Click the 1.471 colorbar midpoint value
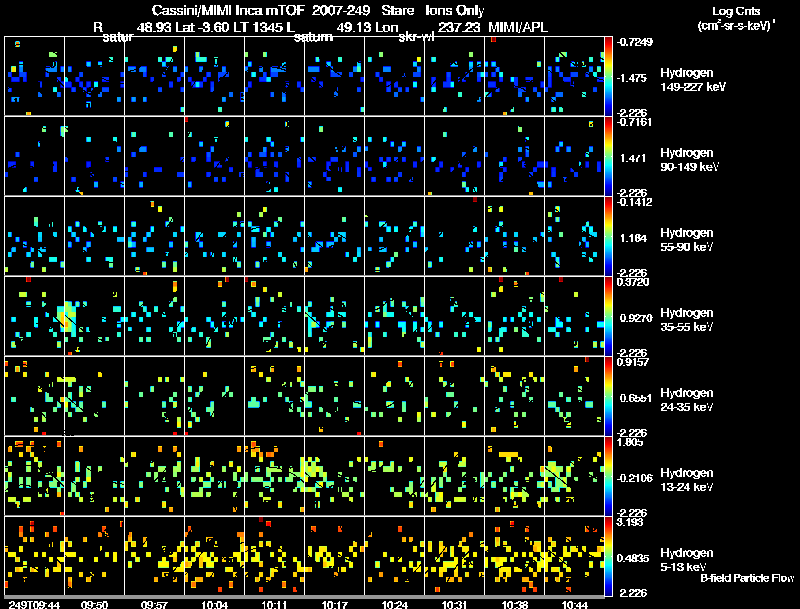The width and height of the screenshot is (800, 609). click(633, 159)
